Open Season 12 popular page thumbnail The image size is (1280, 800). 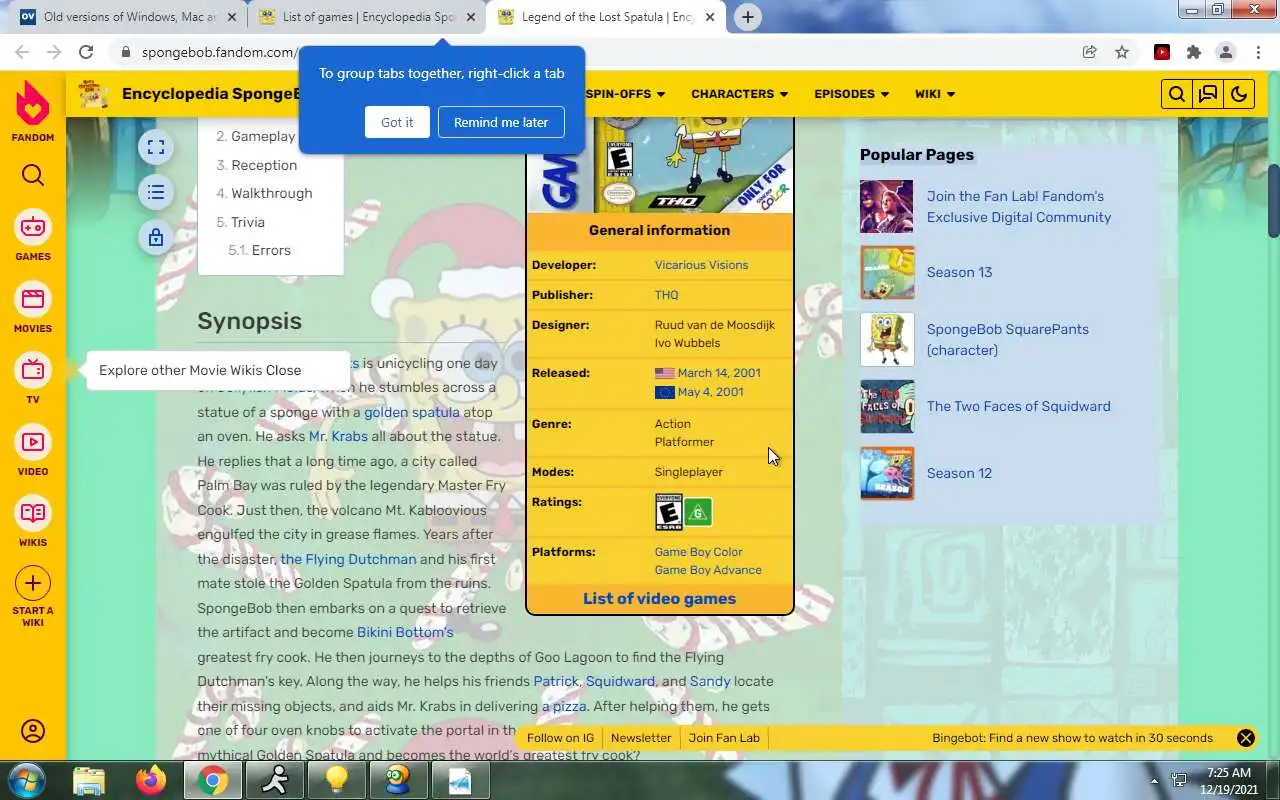(887, 473)
